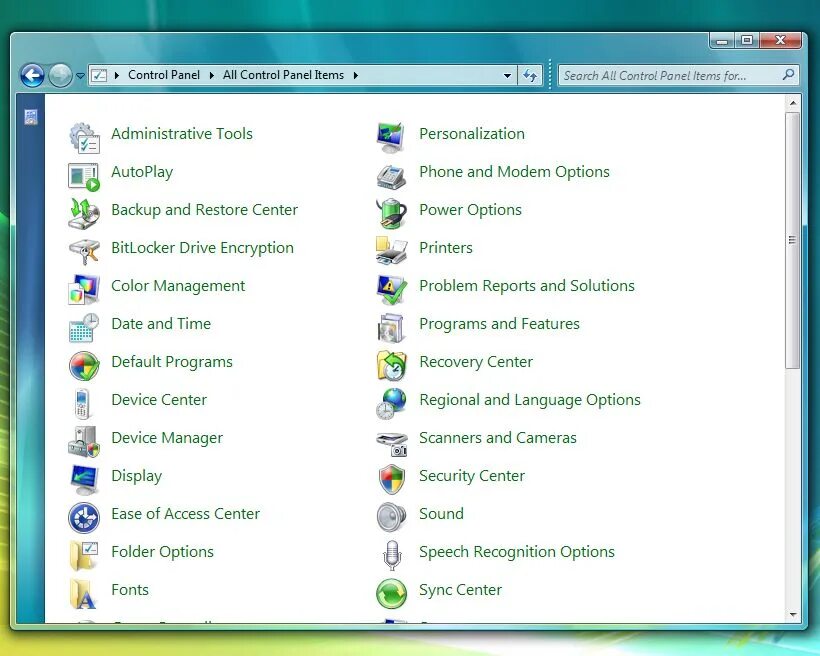Click the Ease of Access Center text
820x656 pixels.
coord(185,514)
